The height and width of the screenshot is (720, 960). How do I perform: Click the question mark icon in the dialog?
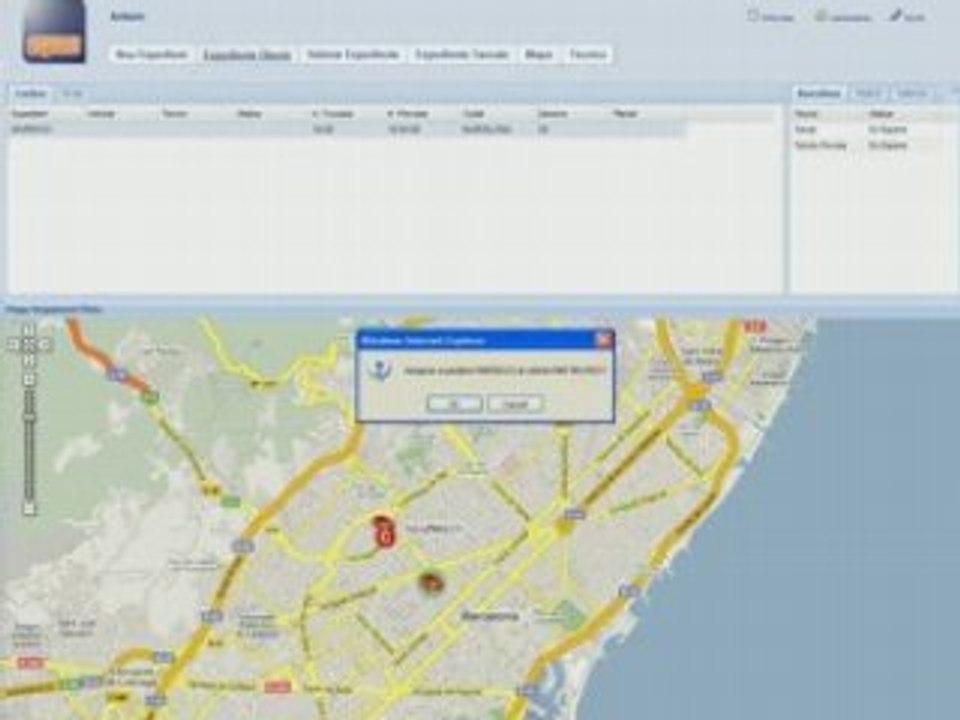(x=380, y=370)
